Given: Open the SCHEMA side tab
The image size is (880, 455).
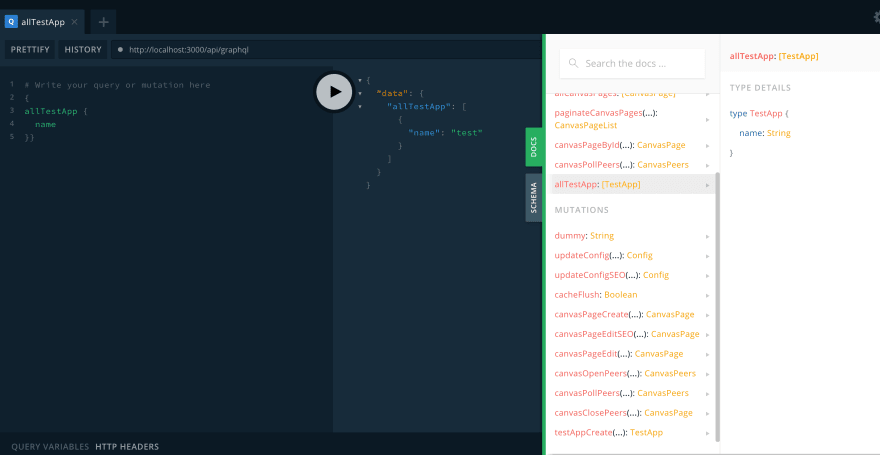Looking at the screenshot, I should (534, 197).
